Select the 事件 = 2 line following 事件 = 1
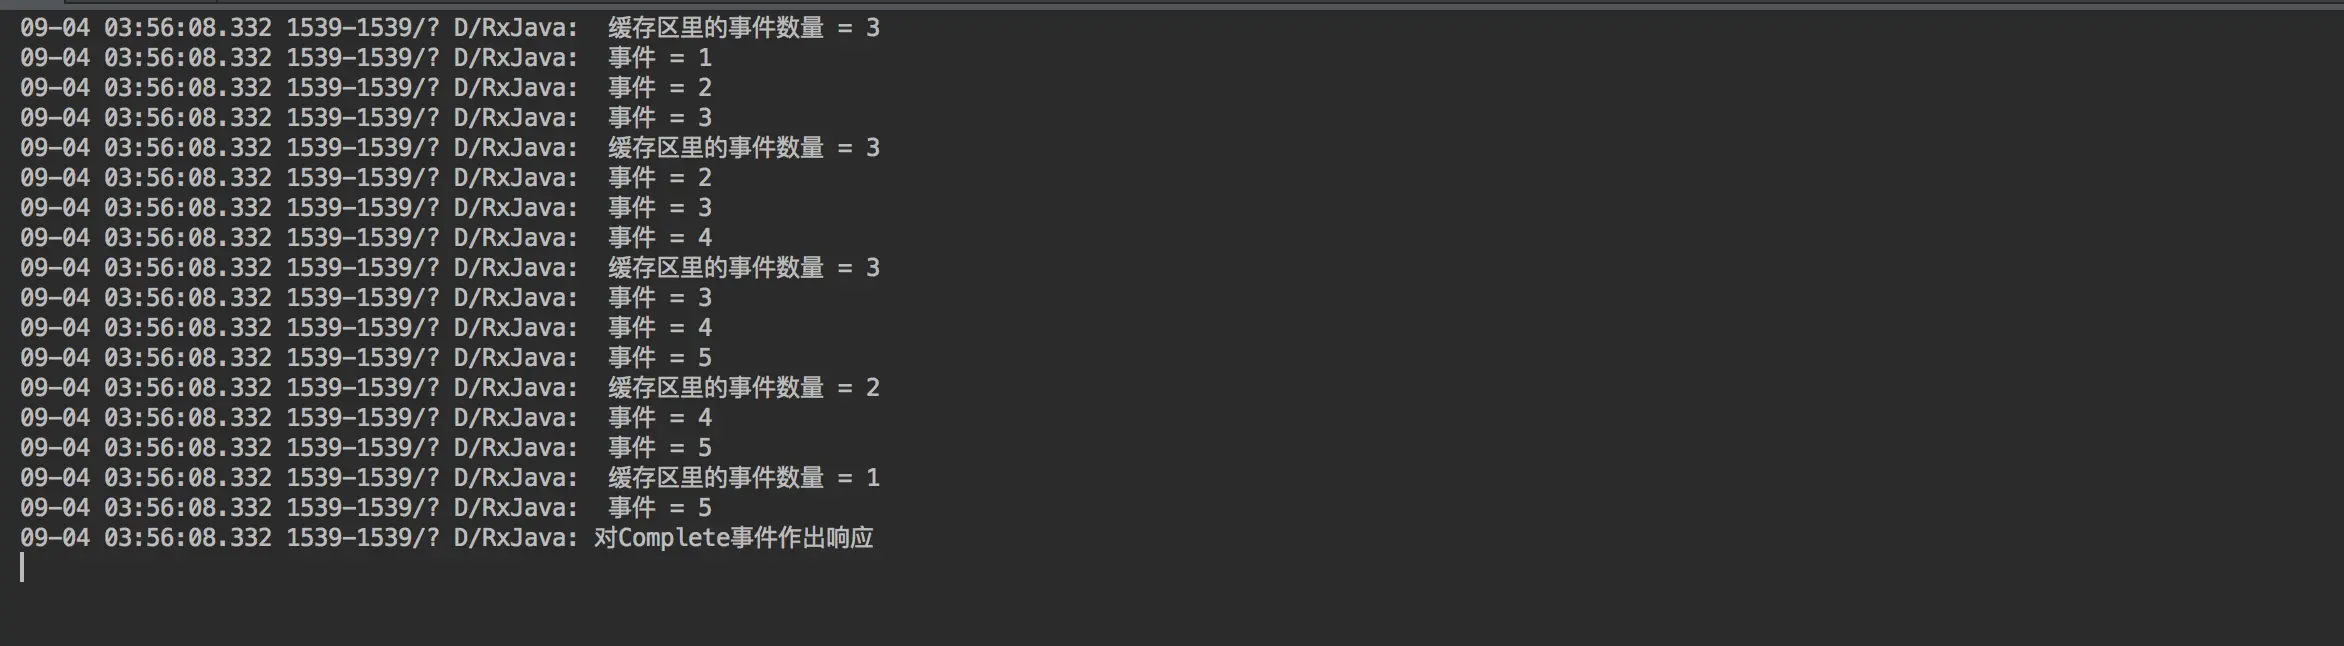Image resolution: width=2344 pixels, height=646 pixels. click(366, 88)
